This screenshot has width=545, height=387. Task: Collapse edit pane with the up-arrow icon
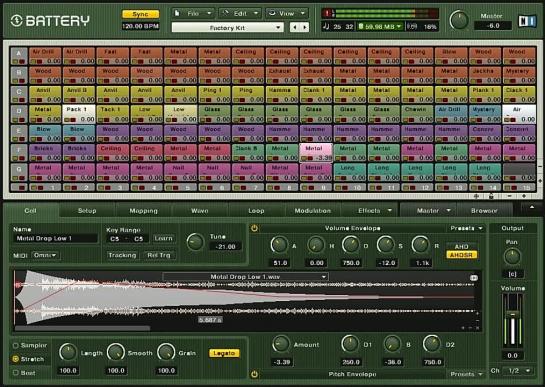click(532, 207)
